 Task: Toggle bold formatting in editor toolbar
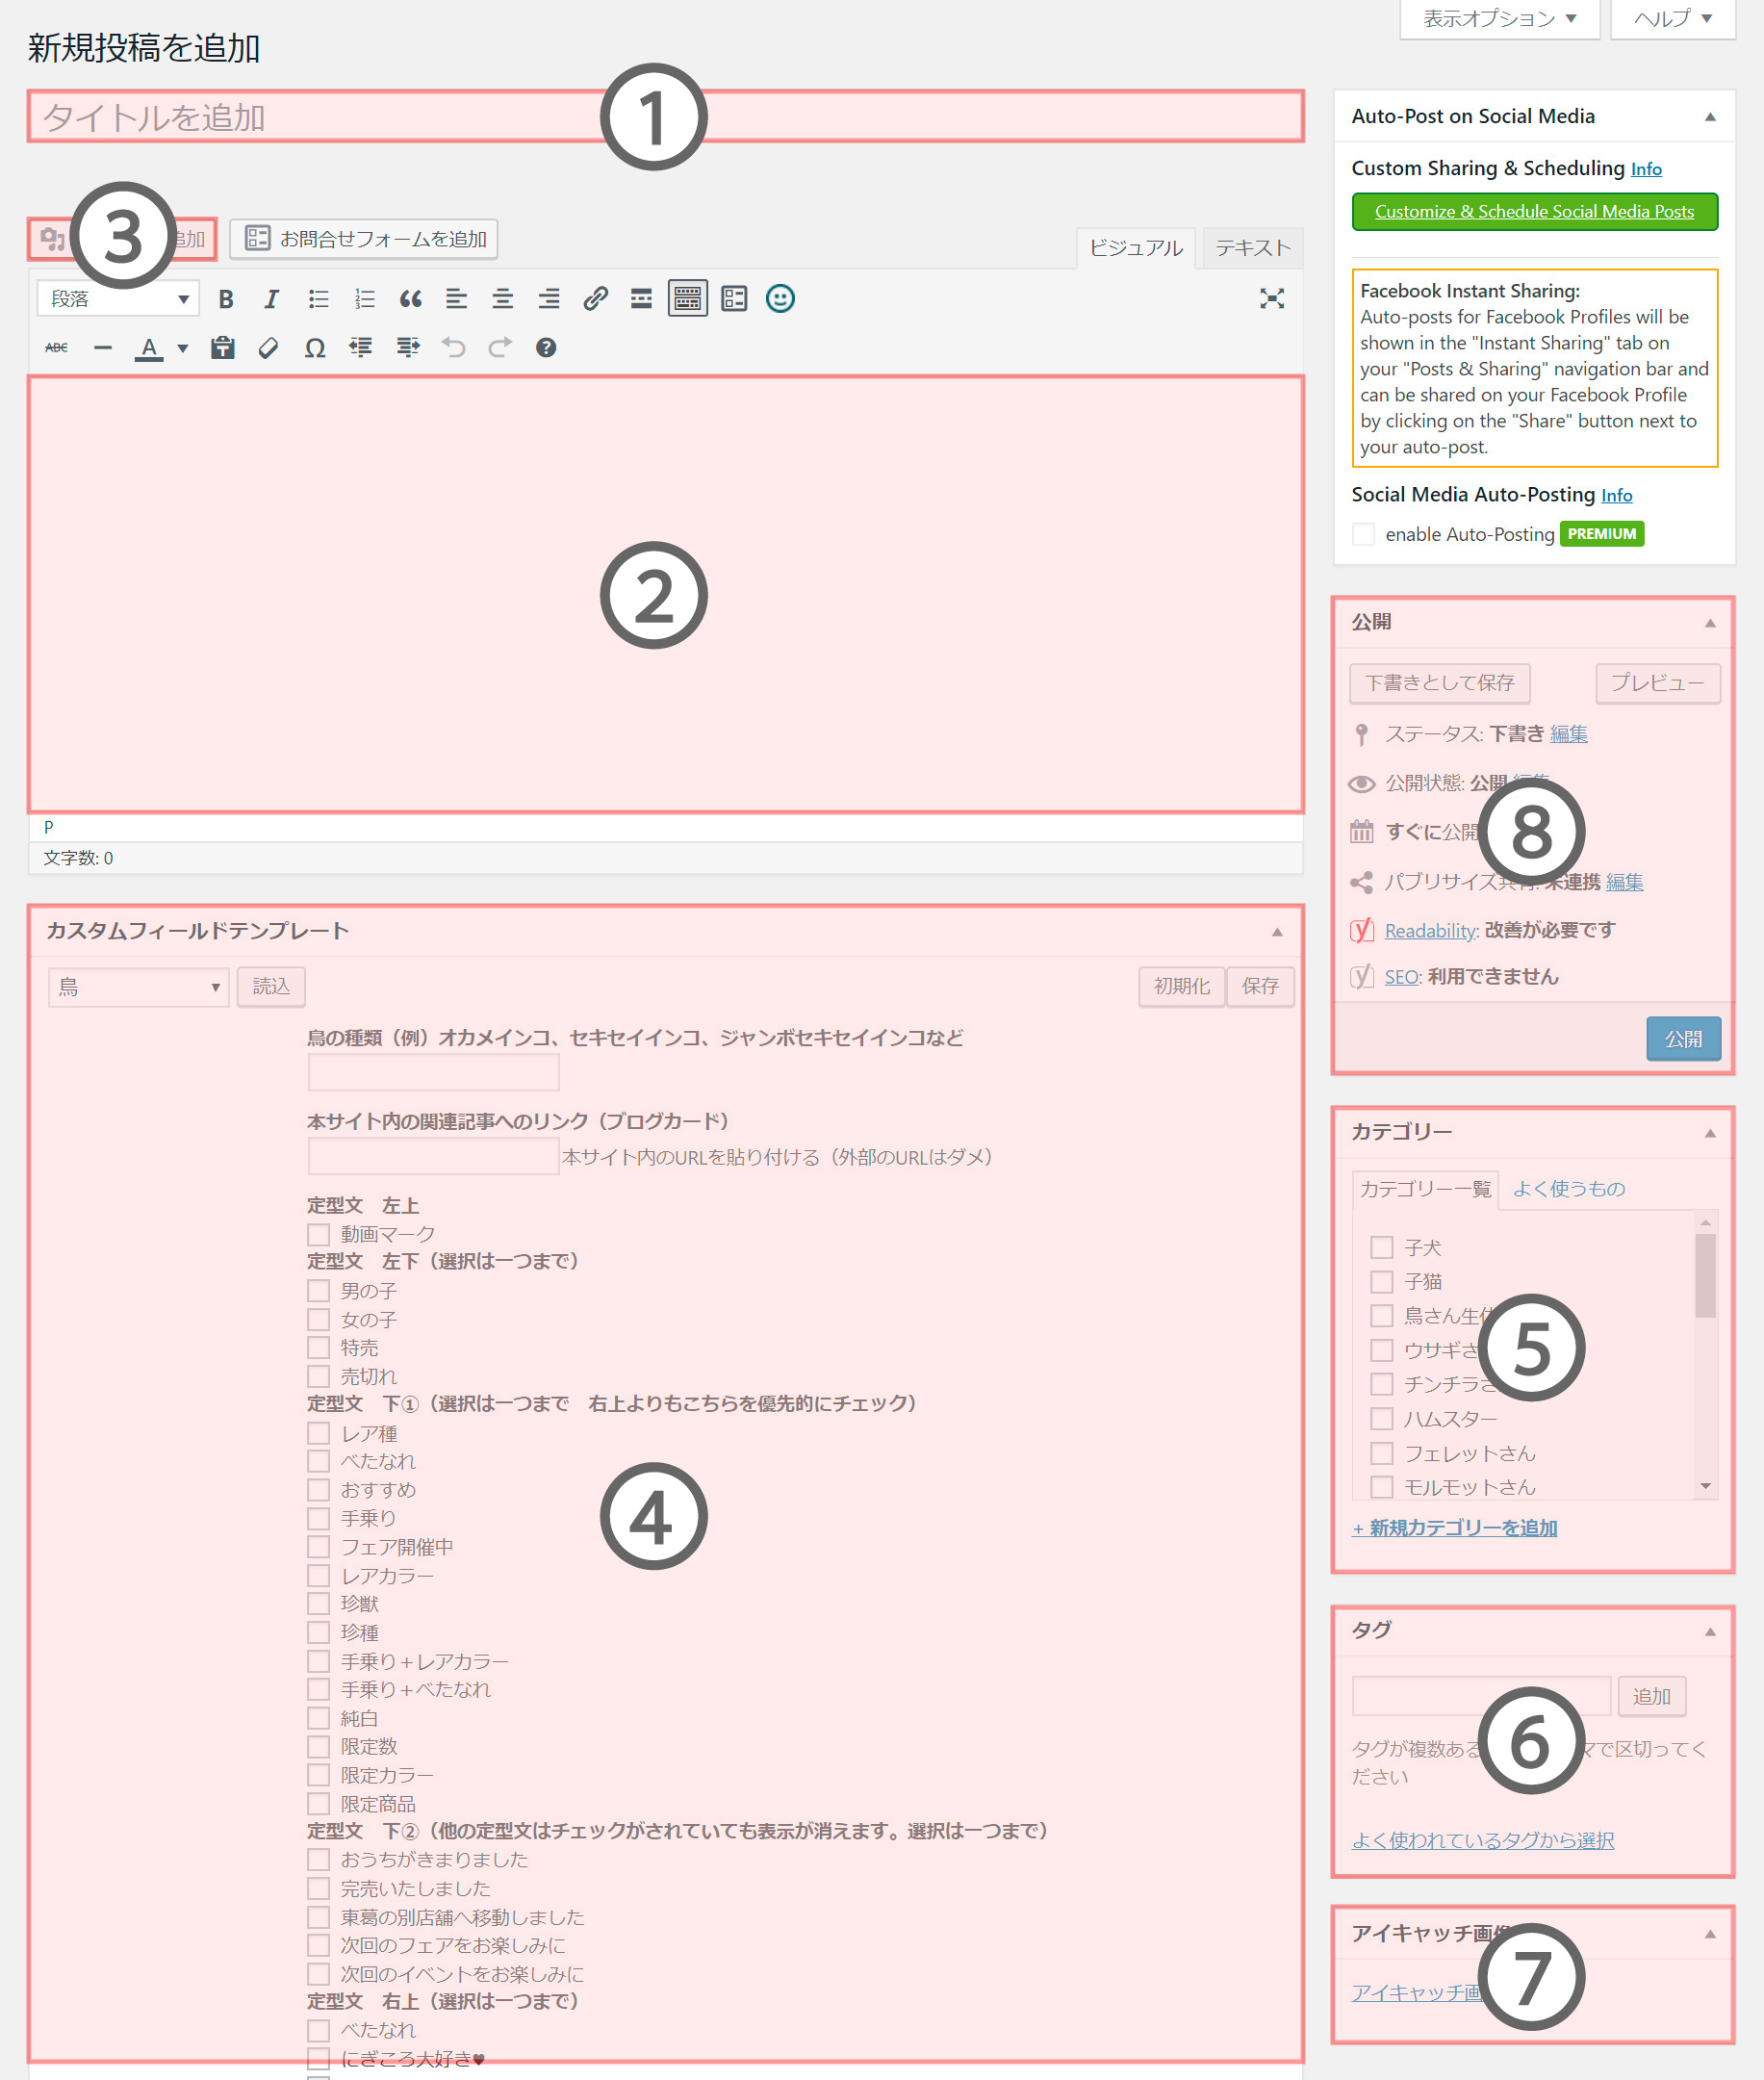226,299
